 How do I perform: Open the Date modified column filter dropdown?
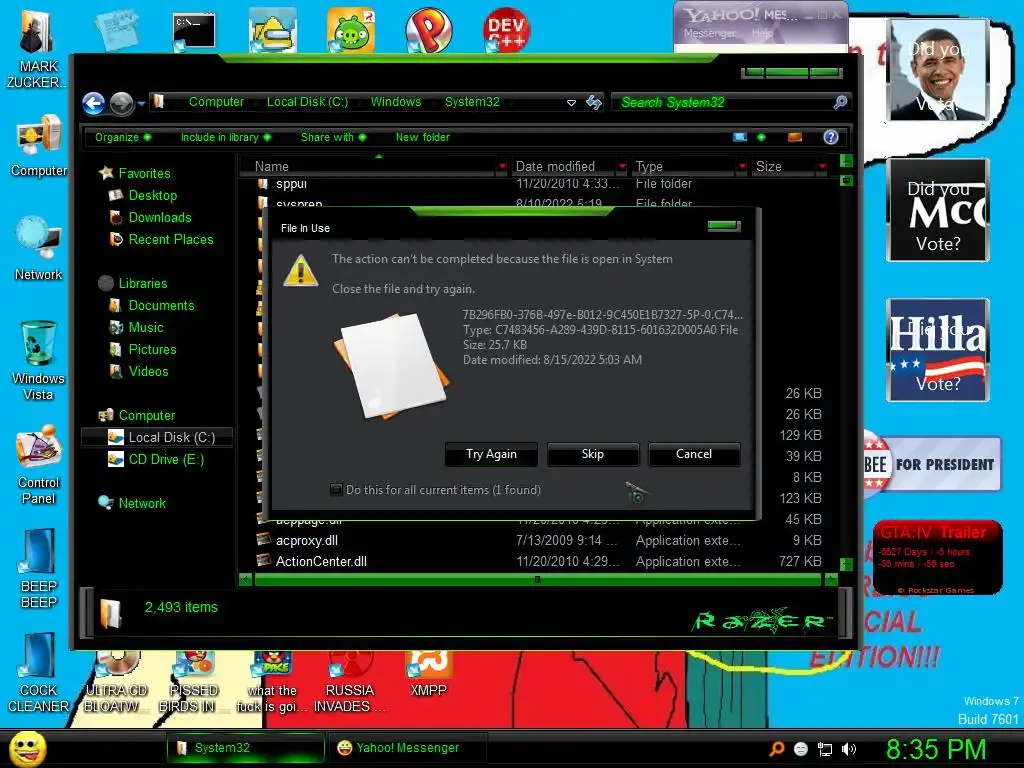click(x=622, y=167)
